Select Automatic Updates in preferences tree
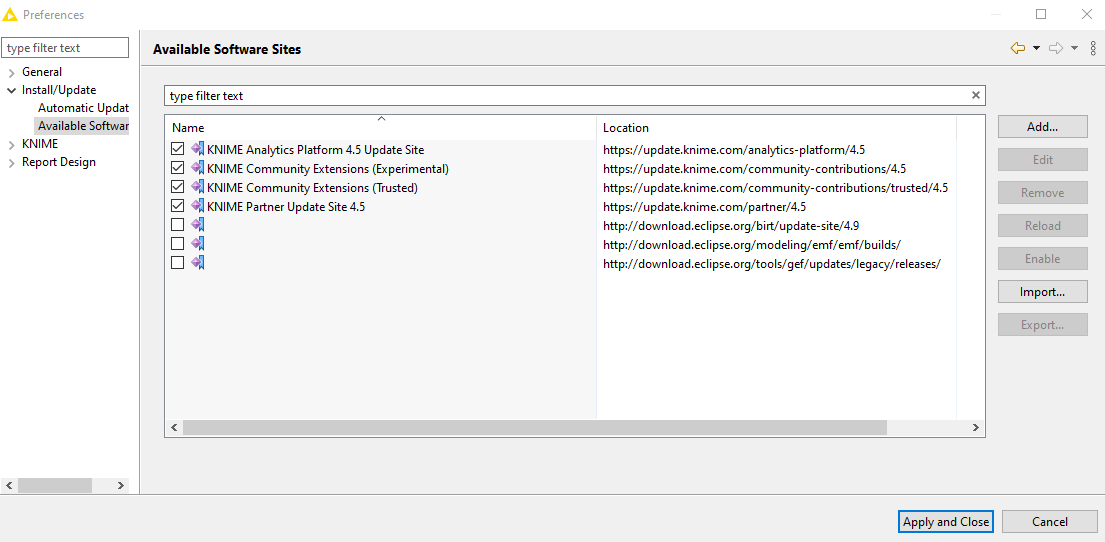Screen dimensions: 1105x542 tap(83, 108)
